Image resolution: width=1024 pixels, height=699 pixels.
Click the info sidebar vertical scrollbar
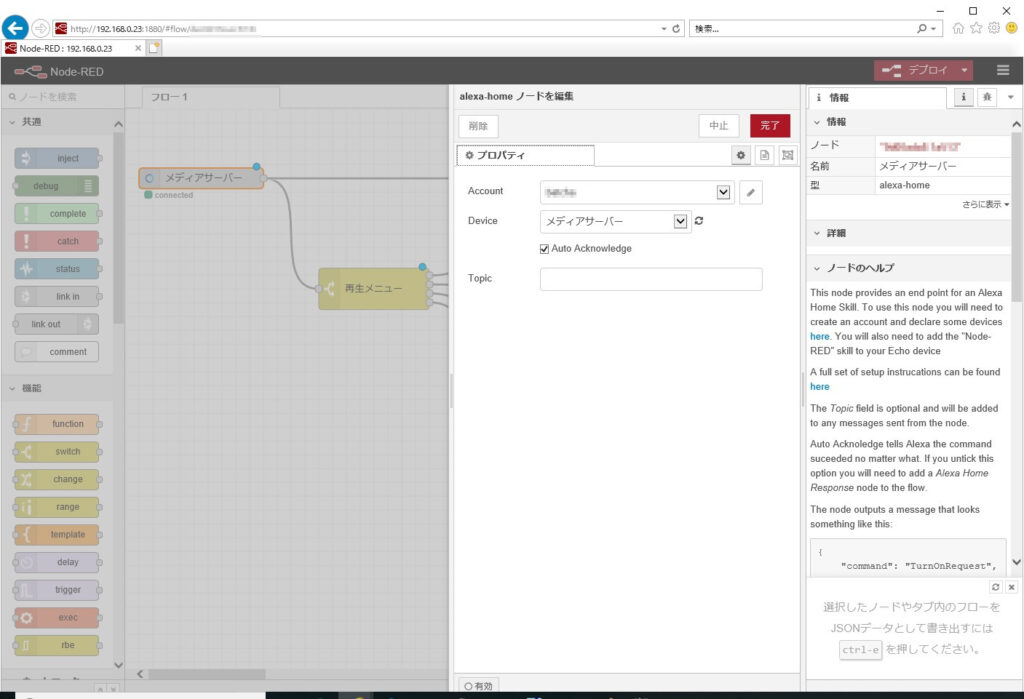pyautogui.click(x=1017, y=216)
